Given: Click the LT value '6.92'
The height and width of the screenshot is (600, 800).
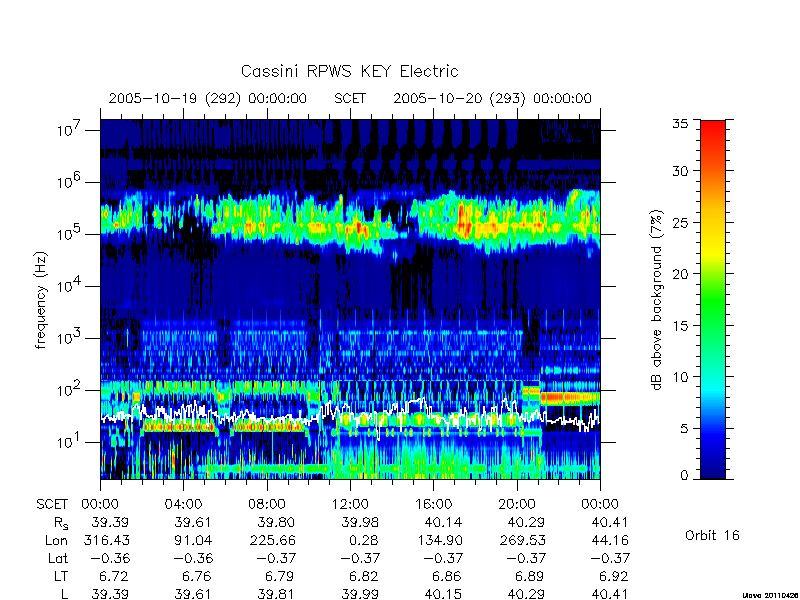Looking at the screenshot, I should click(613, 577).
